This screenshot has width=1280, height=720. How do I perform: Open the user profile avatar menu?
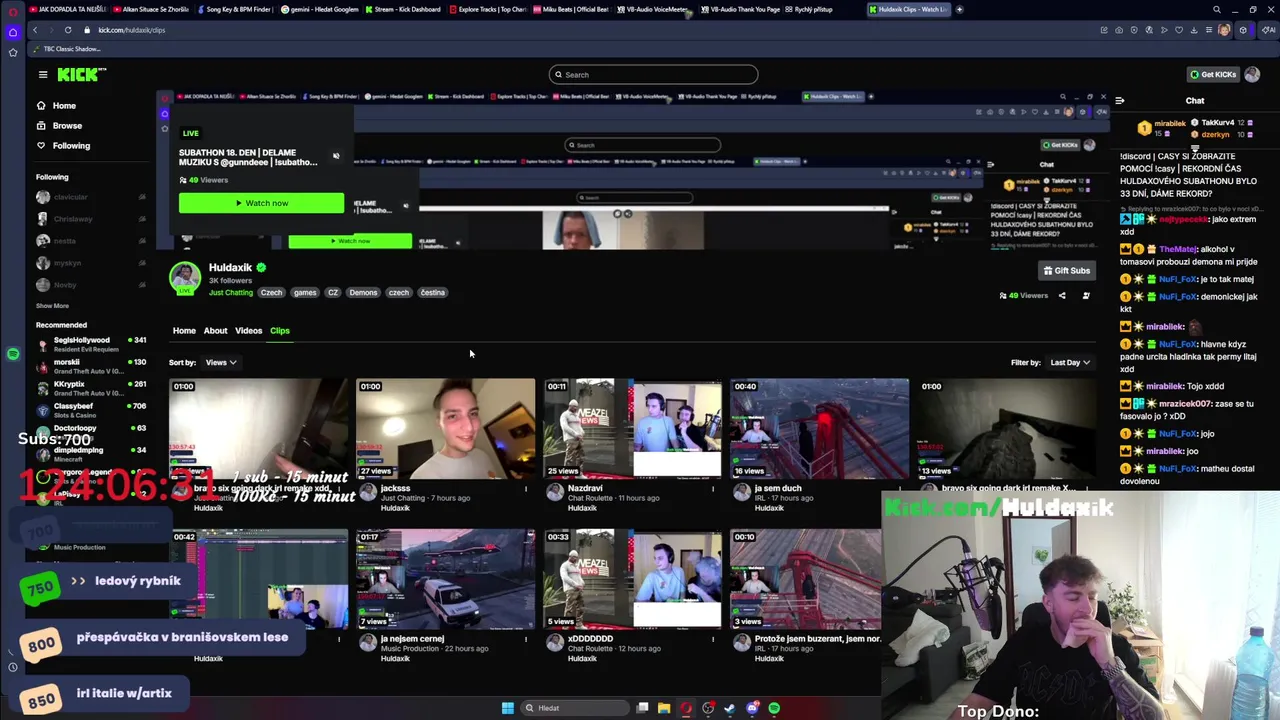point(1252,74)
